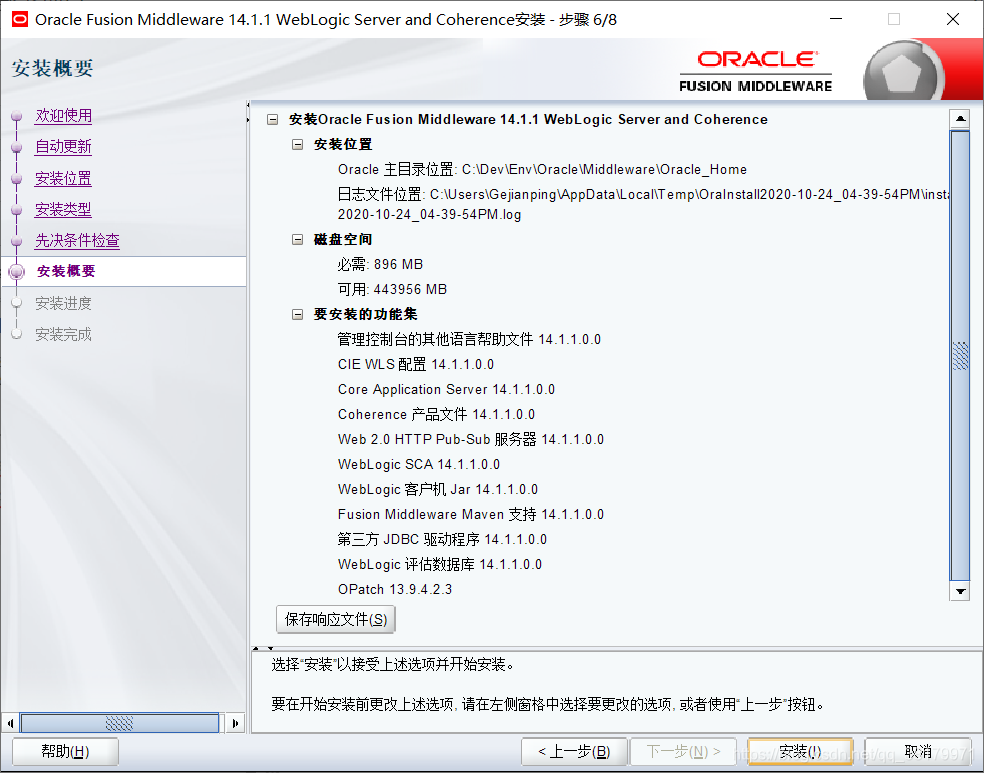Select the 安装概要 step in sidebar
The width and height of the screenshot is (984, 773).
click(x=66, y=271)
